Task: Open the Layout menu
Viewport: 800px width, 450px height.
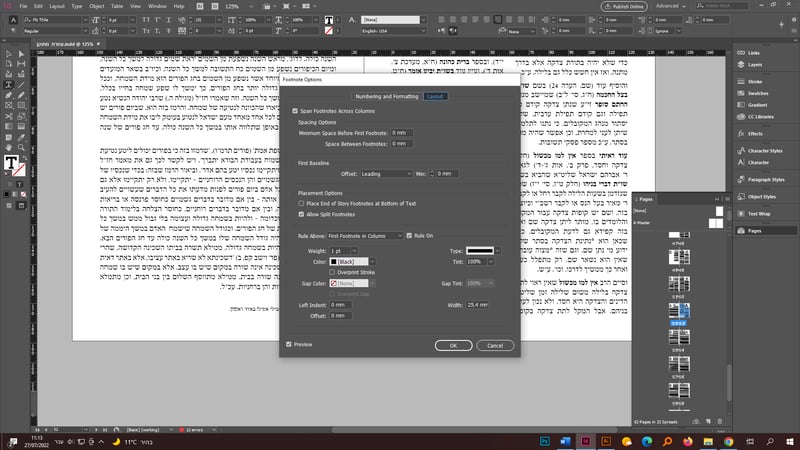Action: click(57, 6)
